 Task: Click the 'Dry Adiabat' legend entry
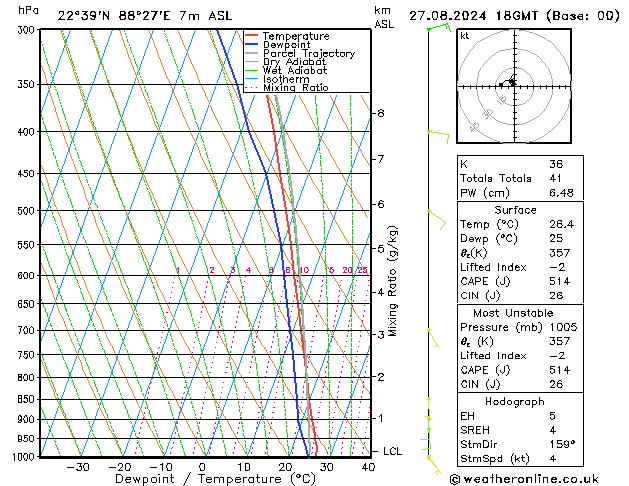[x=294, y=62]
